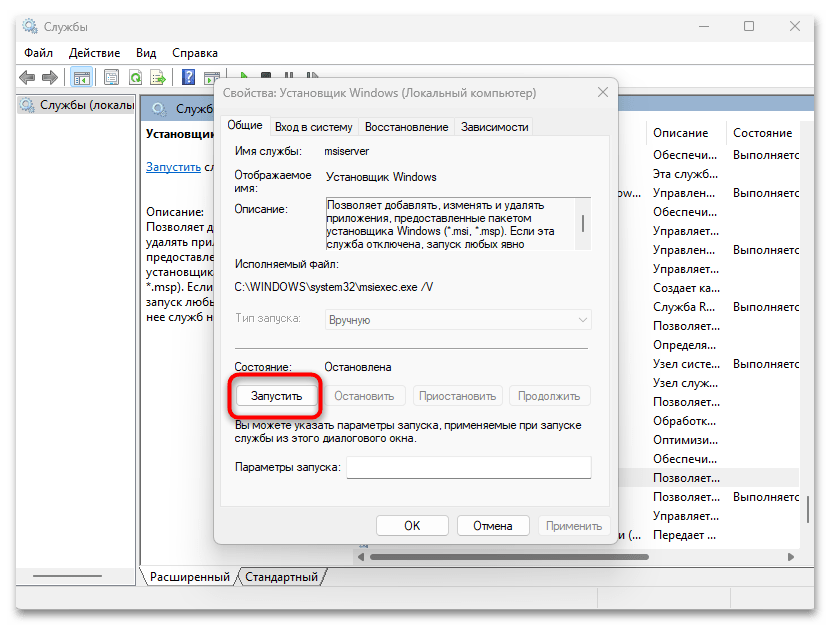The height and width of the screenshot is (626, 830).
Task: Toggle the show/hide console tree toolbar icon
Action: click(82, 78)
